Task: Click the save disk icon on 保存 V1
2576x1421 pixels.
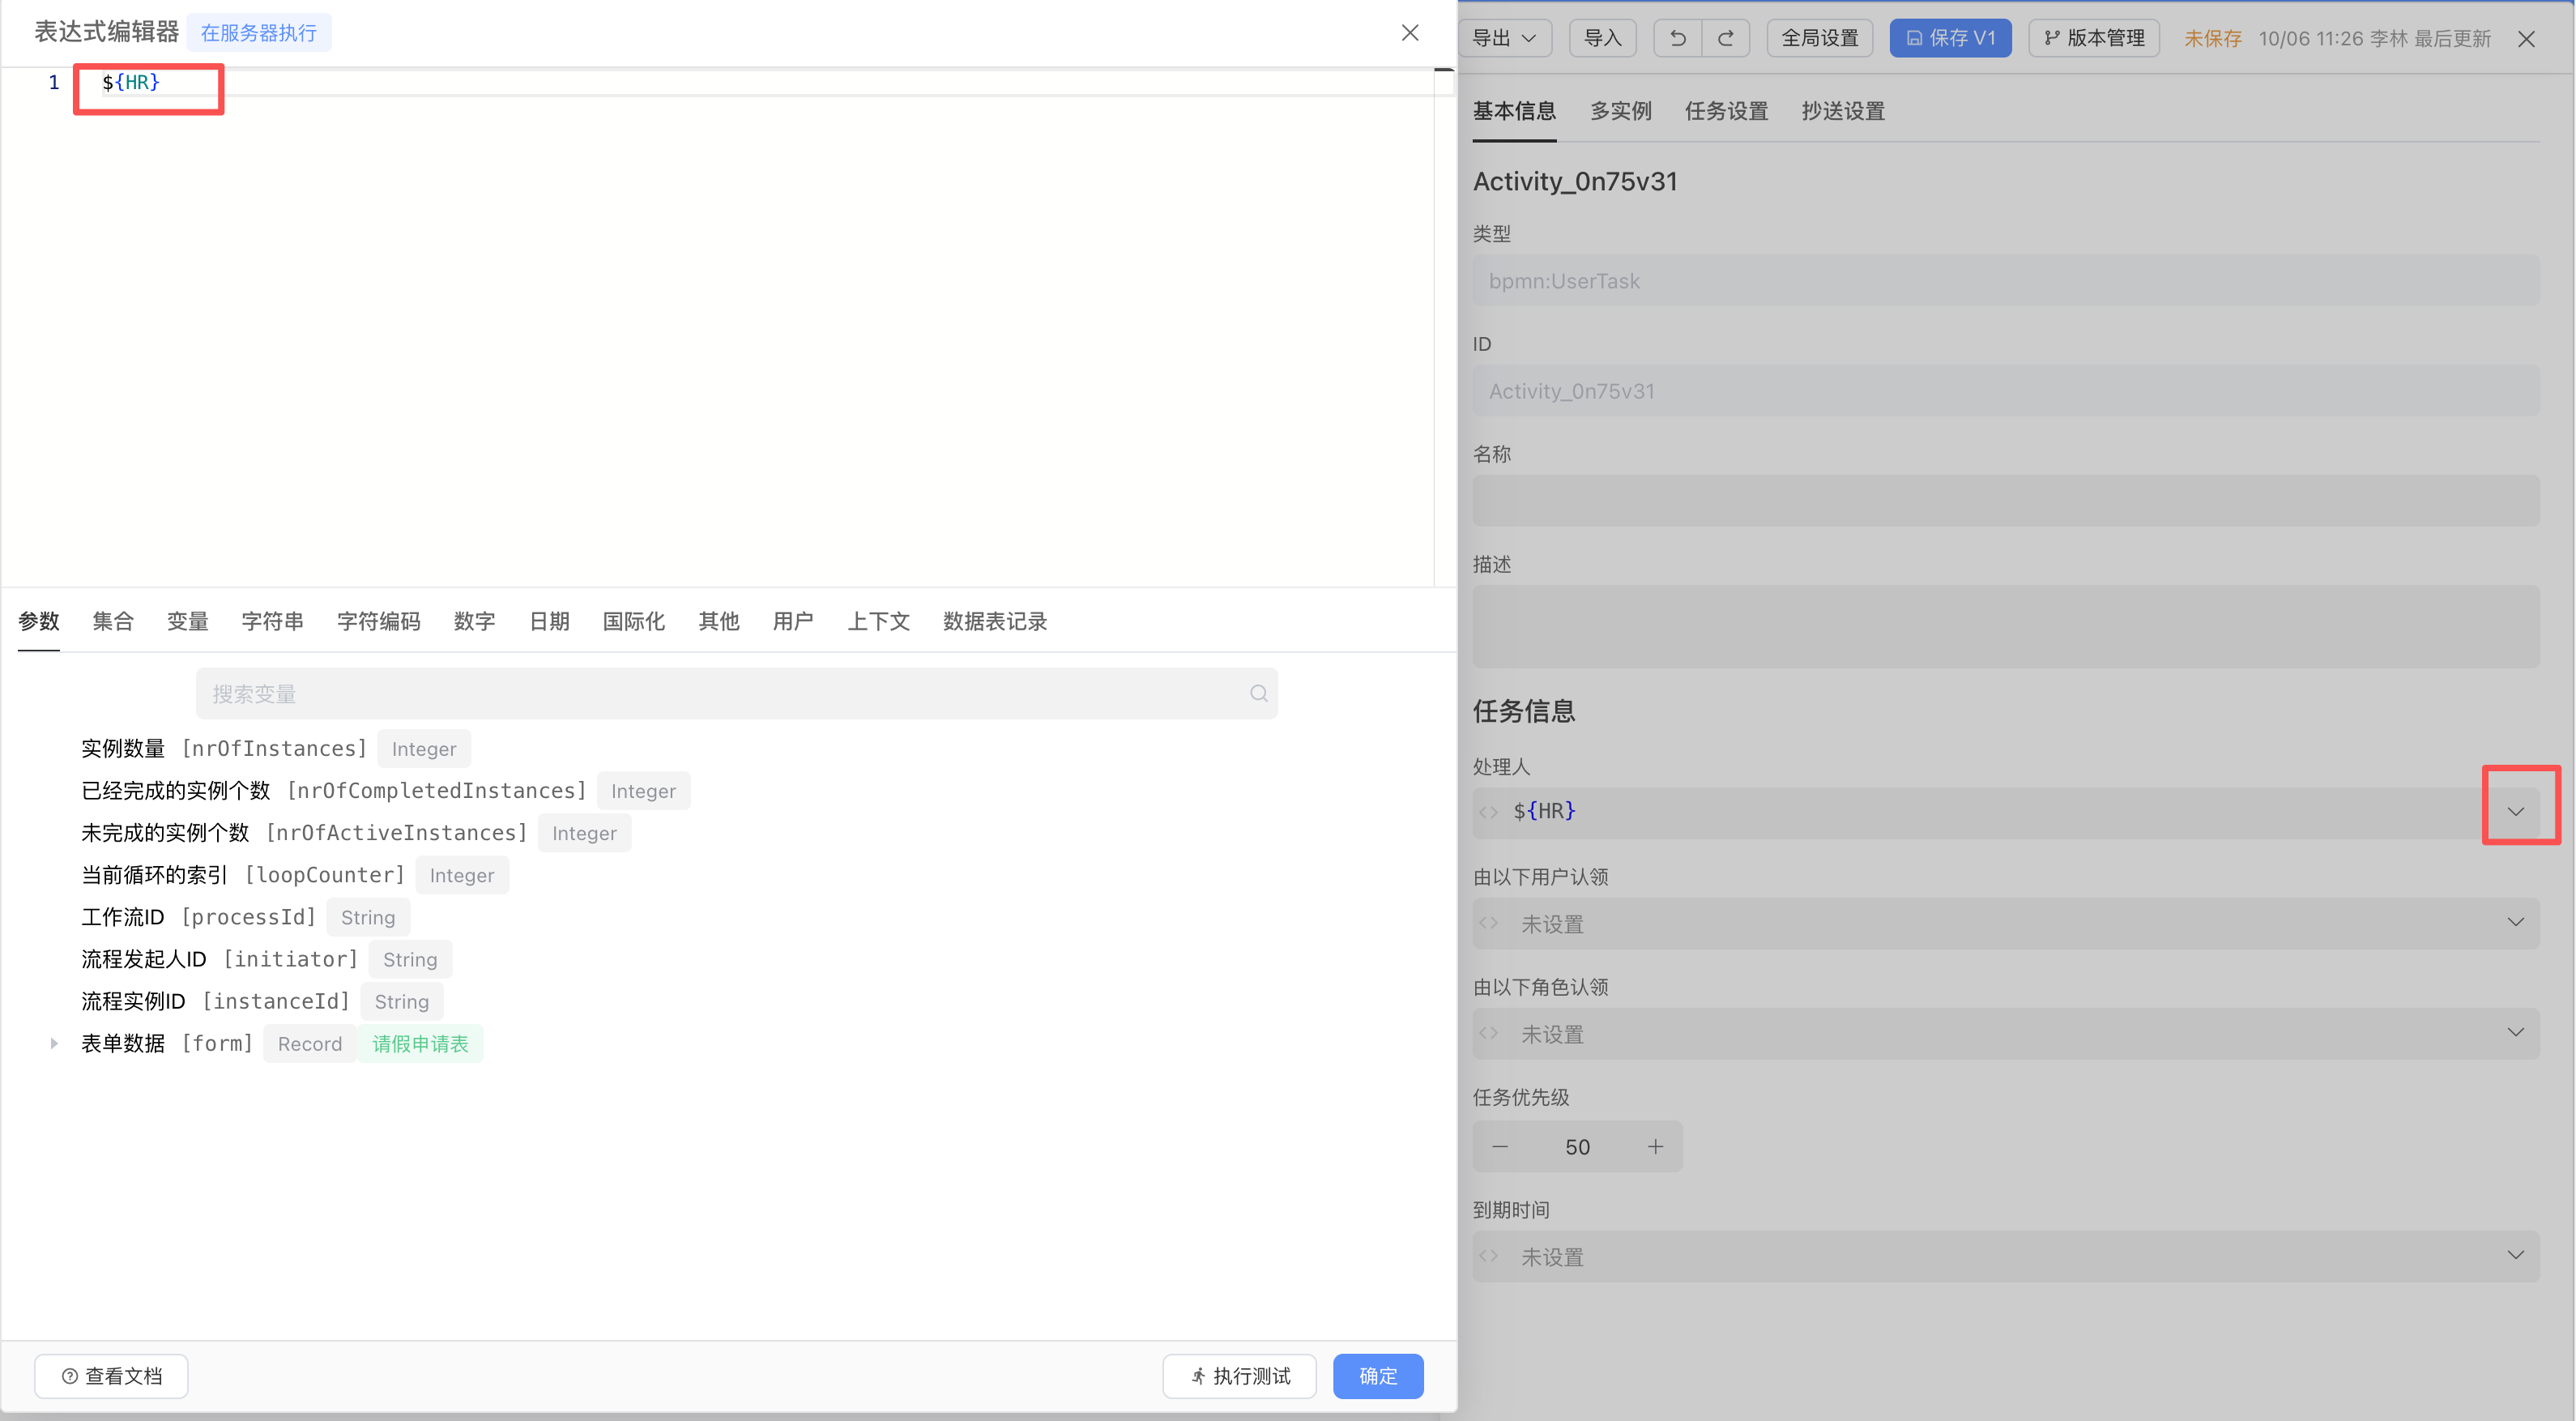Action: click(x=1914, y=37)
